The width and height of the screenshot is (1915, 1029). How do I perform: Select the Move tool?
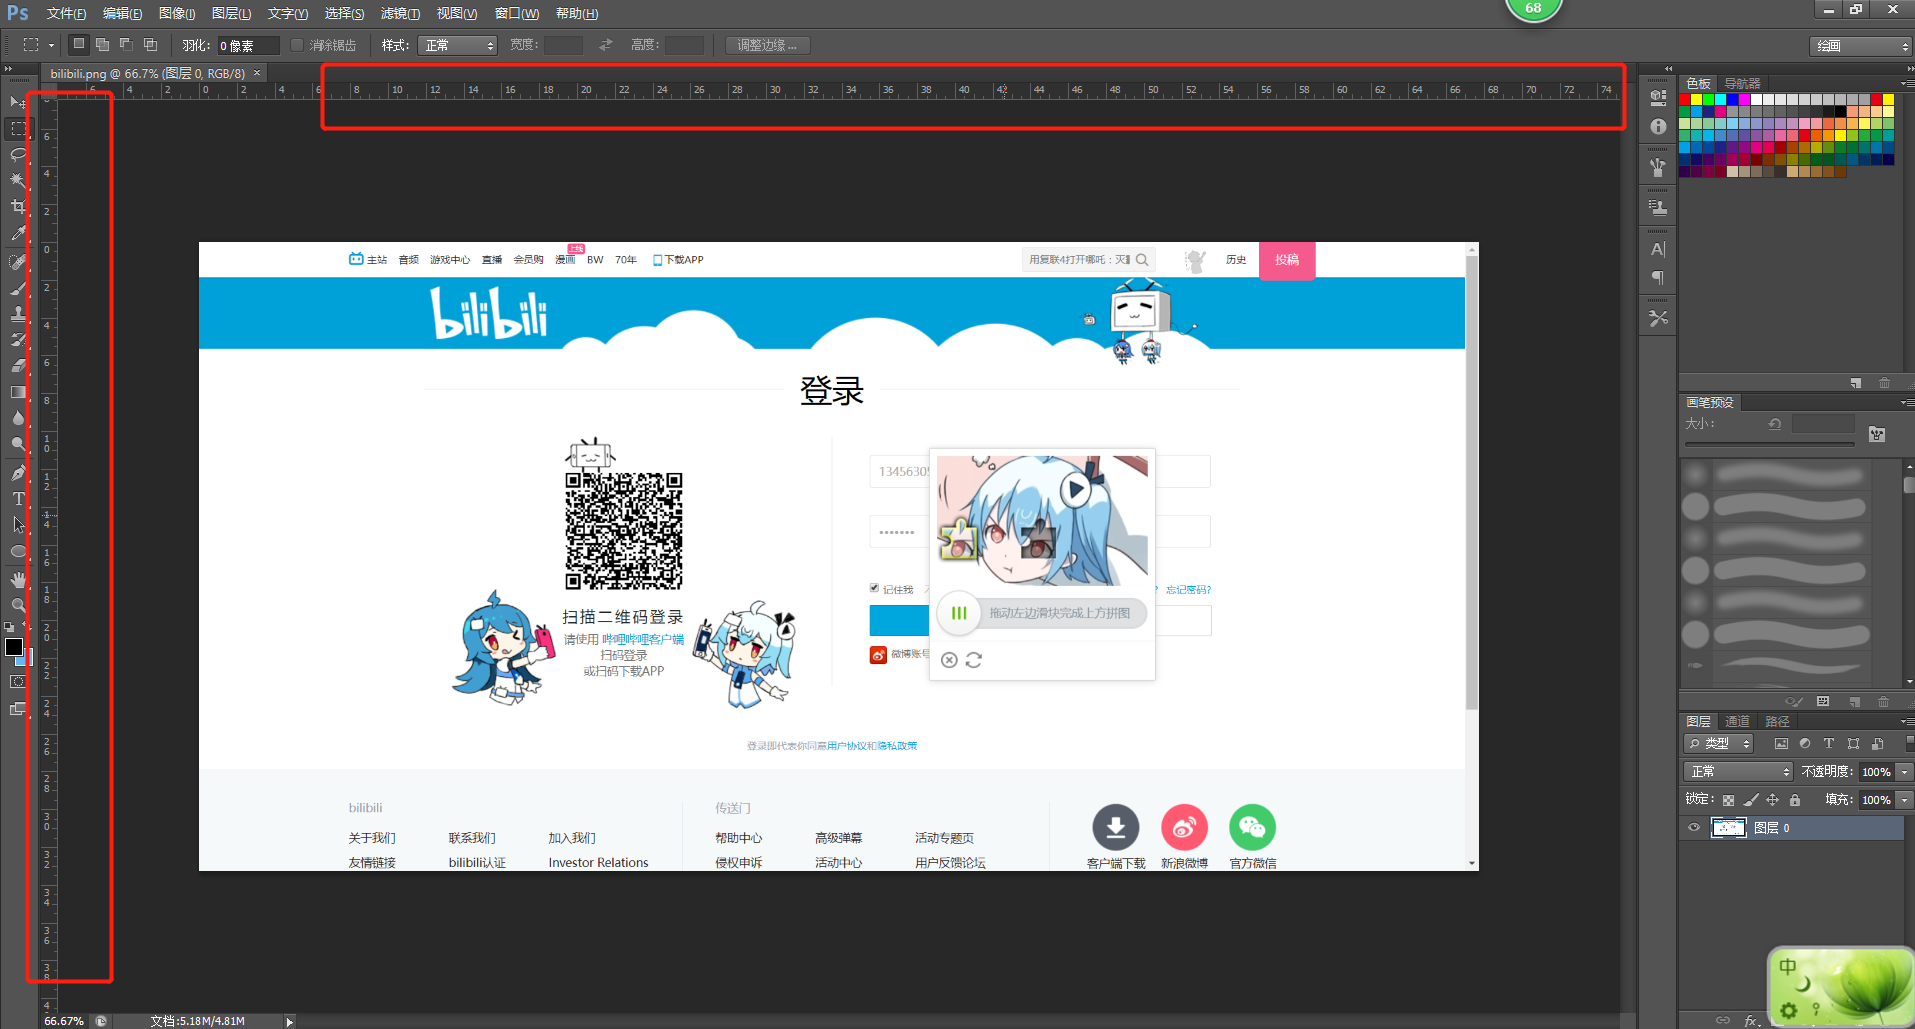18,102
